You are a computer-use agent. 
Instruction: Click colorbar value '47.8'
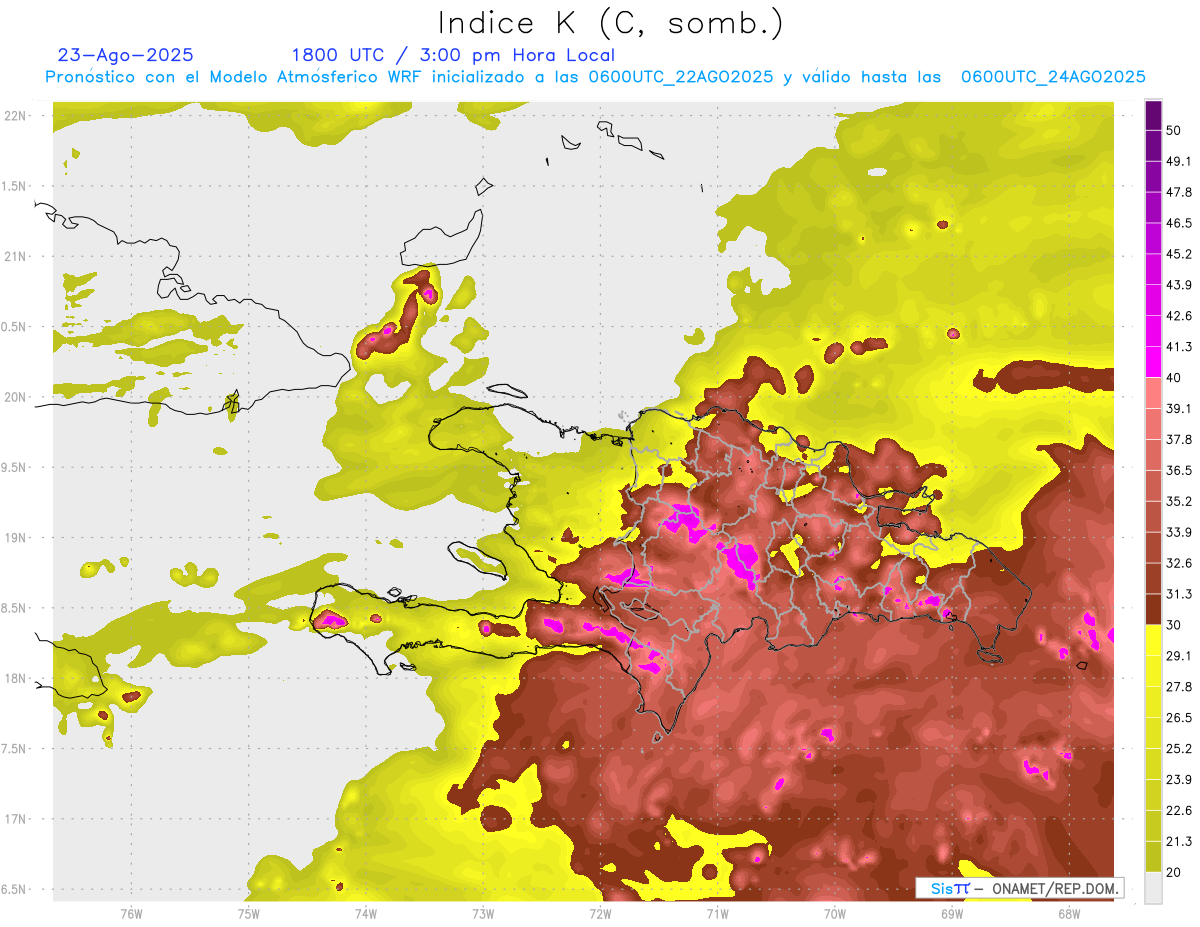(x=1178, y=192)
